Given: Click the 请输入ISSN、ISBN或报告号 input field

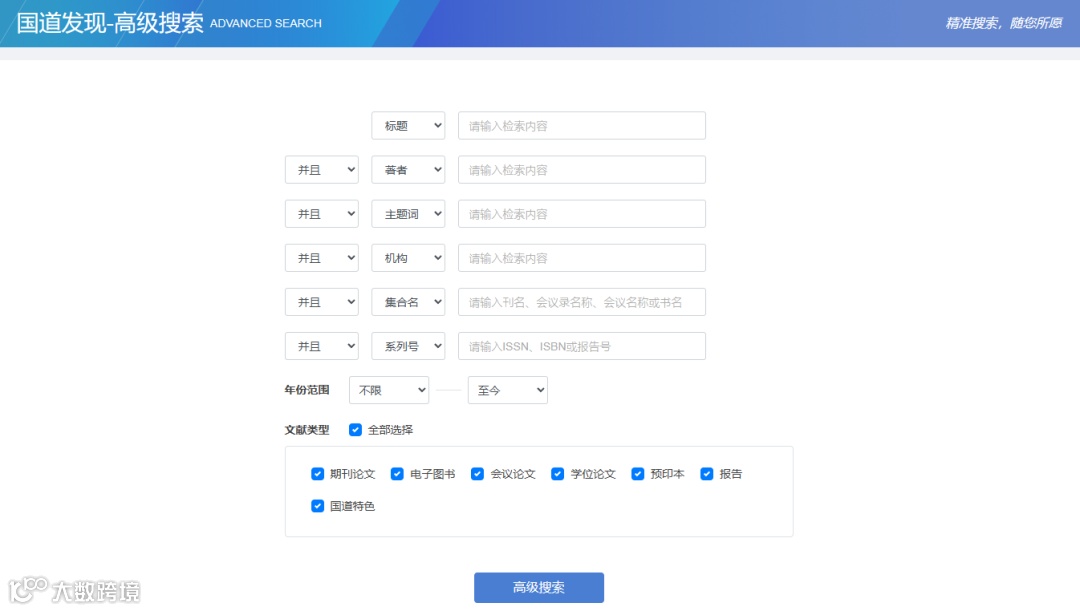Looking at the screenshot, I should (x=582, y=346).
